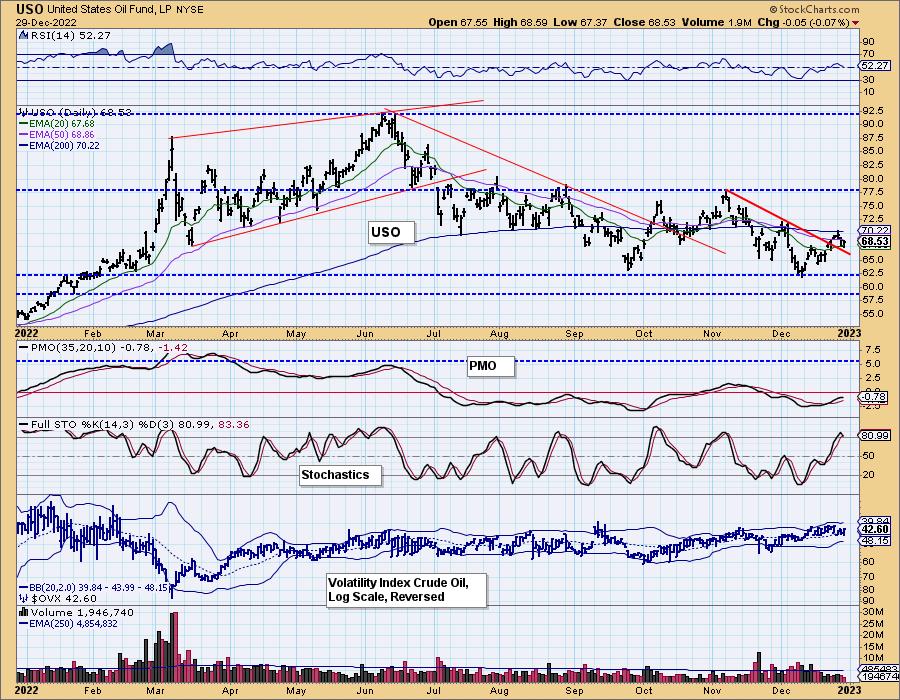Click 'Jun' on the price panel date axis
The height and width of the screenshot is (700, 900).
[x=365, y=334]
